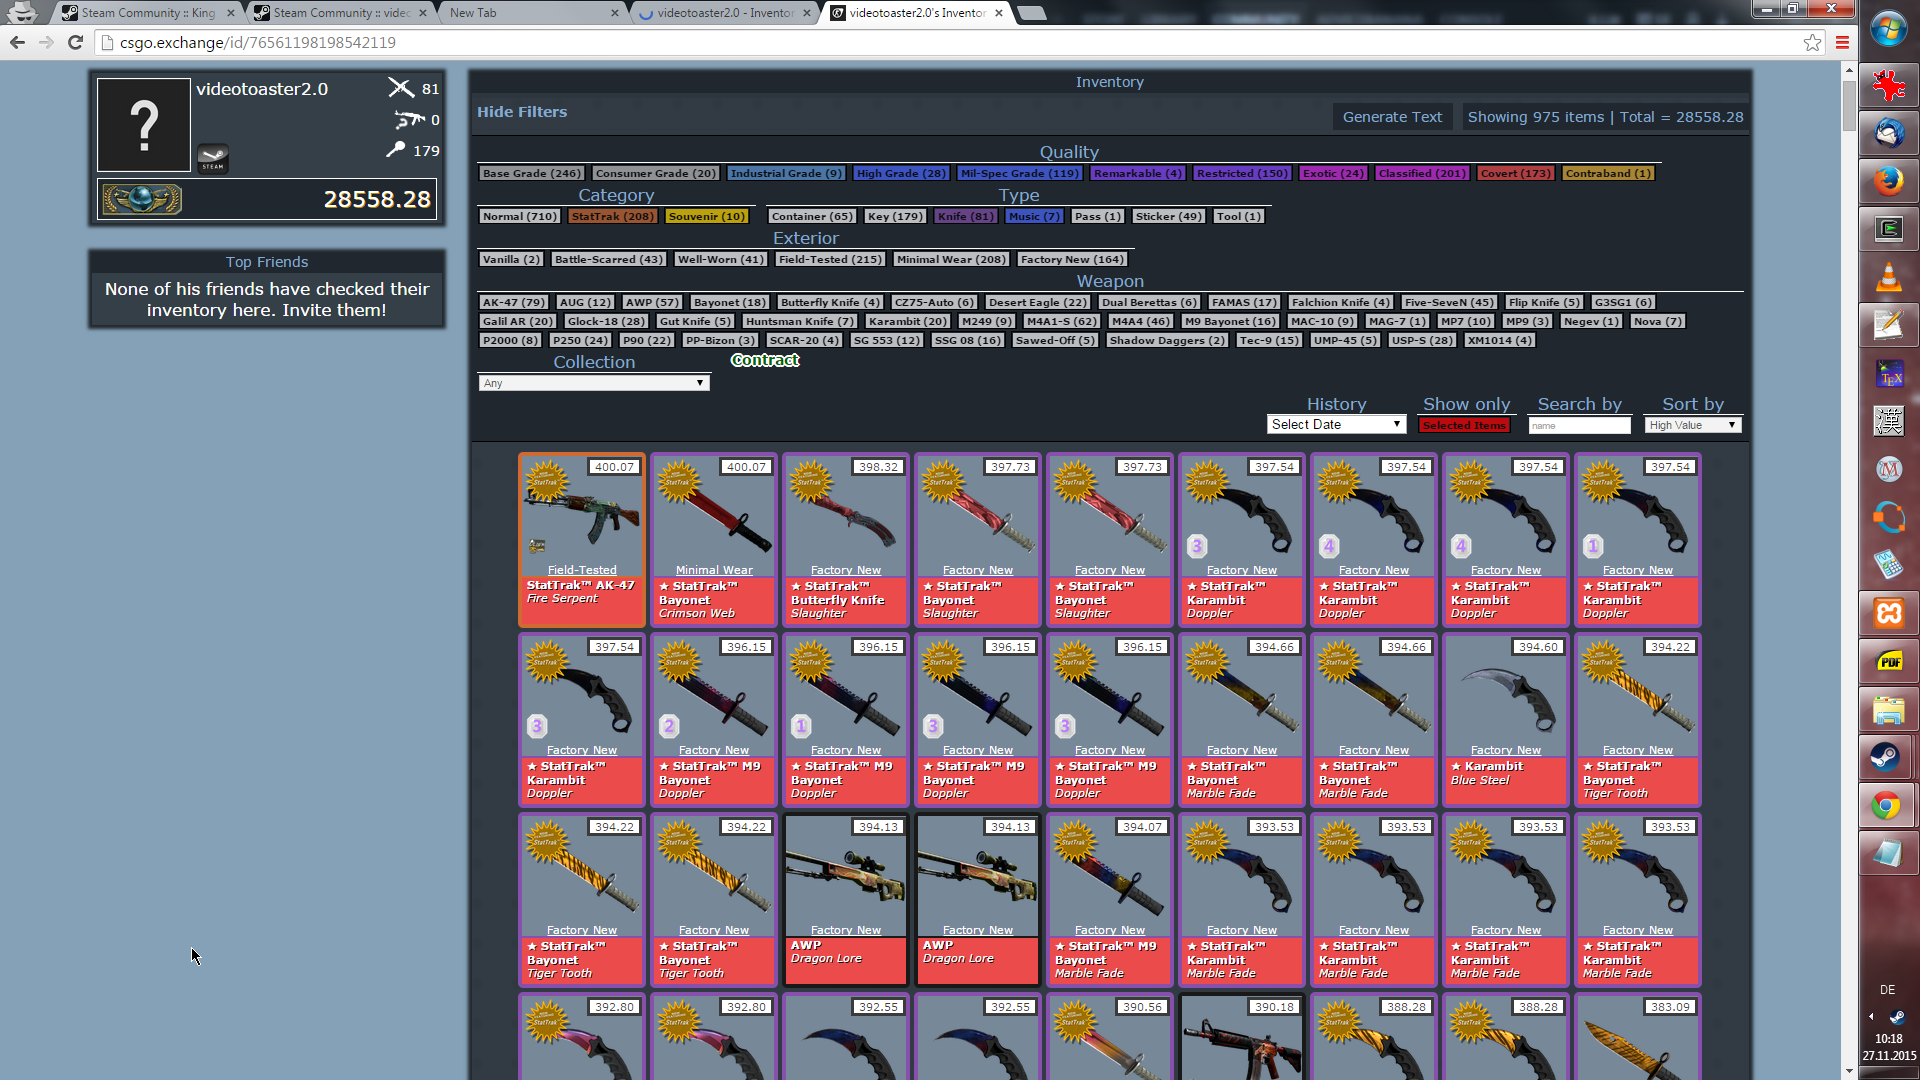This screenshot has height=1080, width=1920.
Task: Open VLC media player taskbar icon
Action: (x=1888, y=277)
